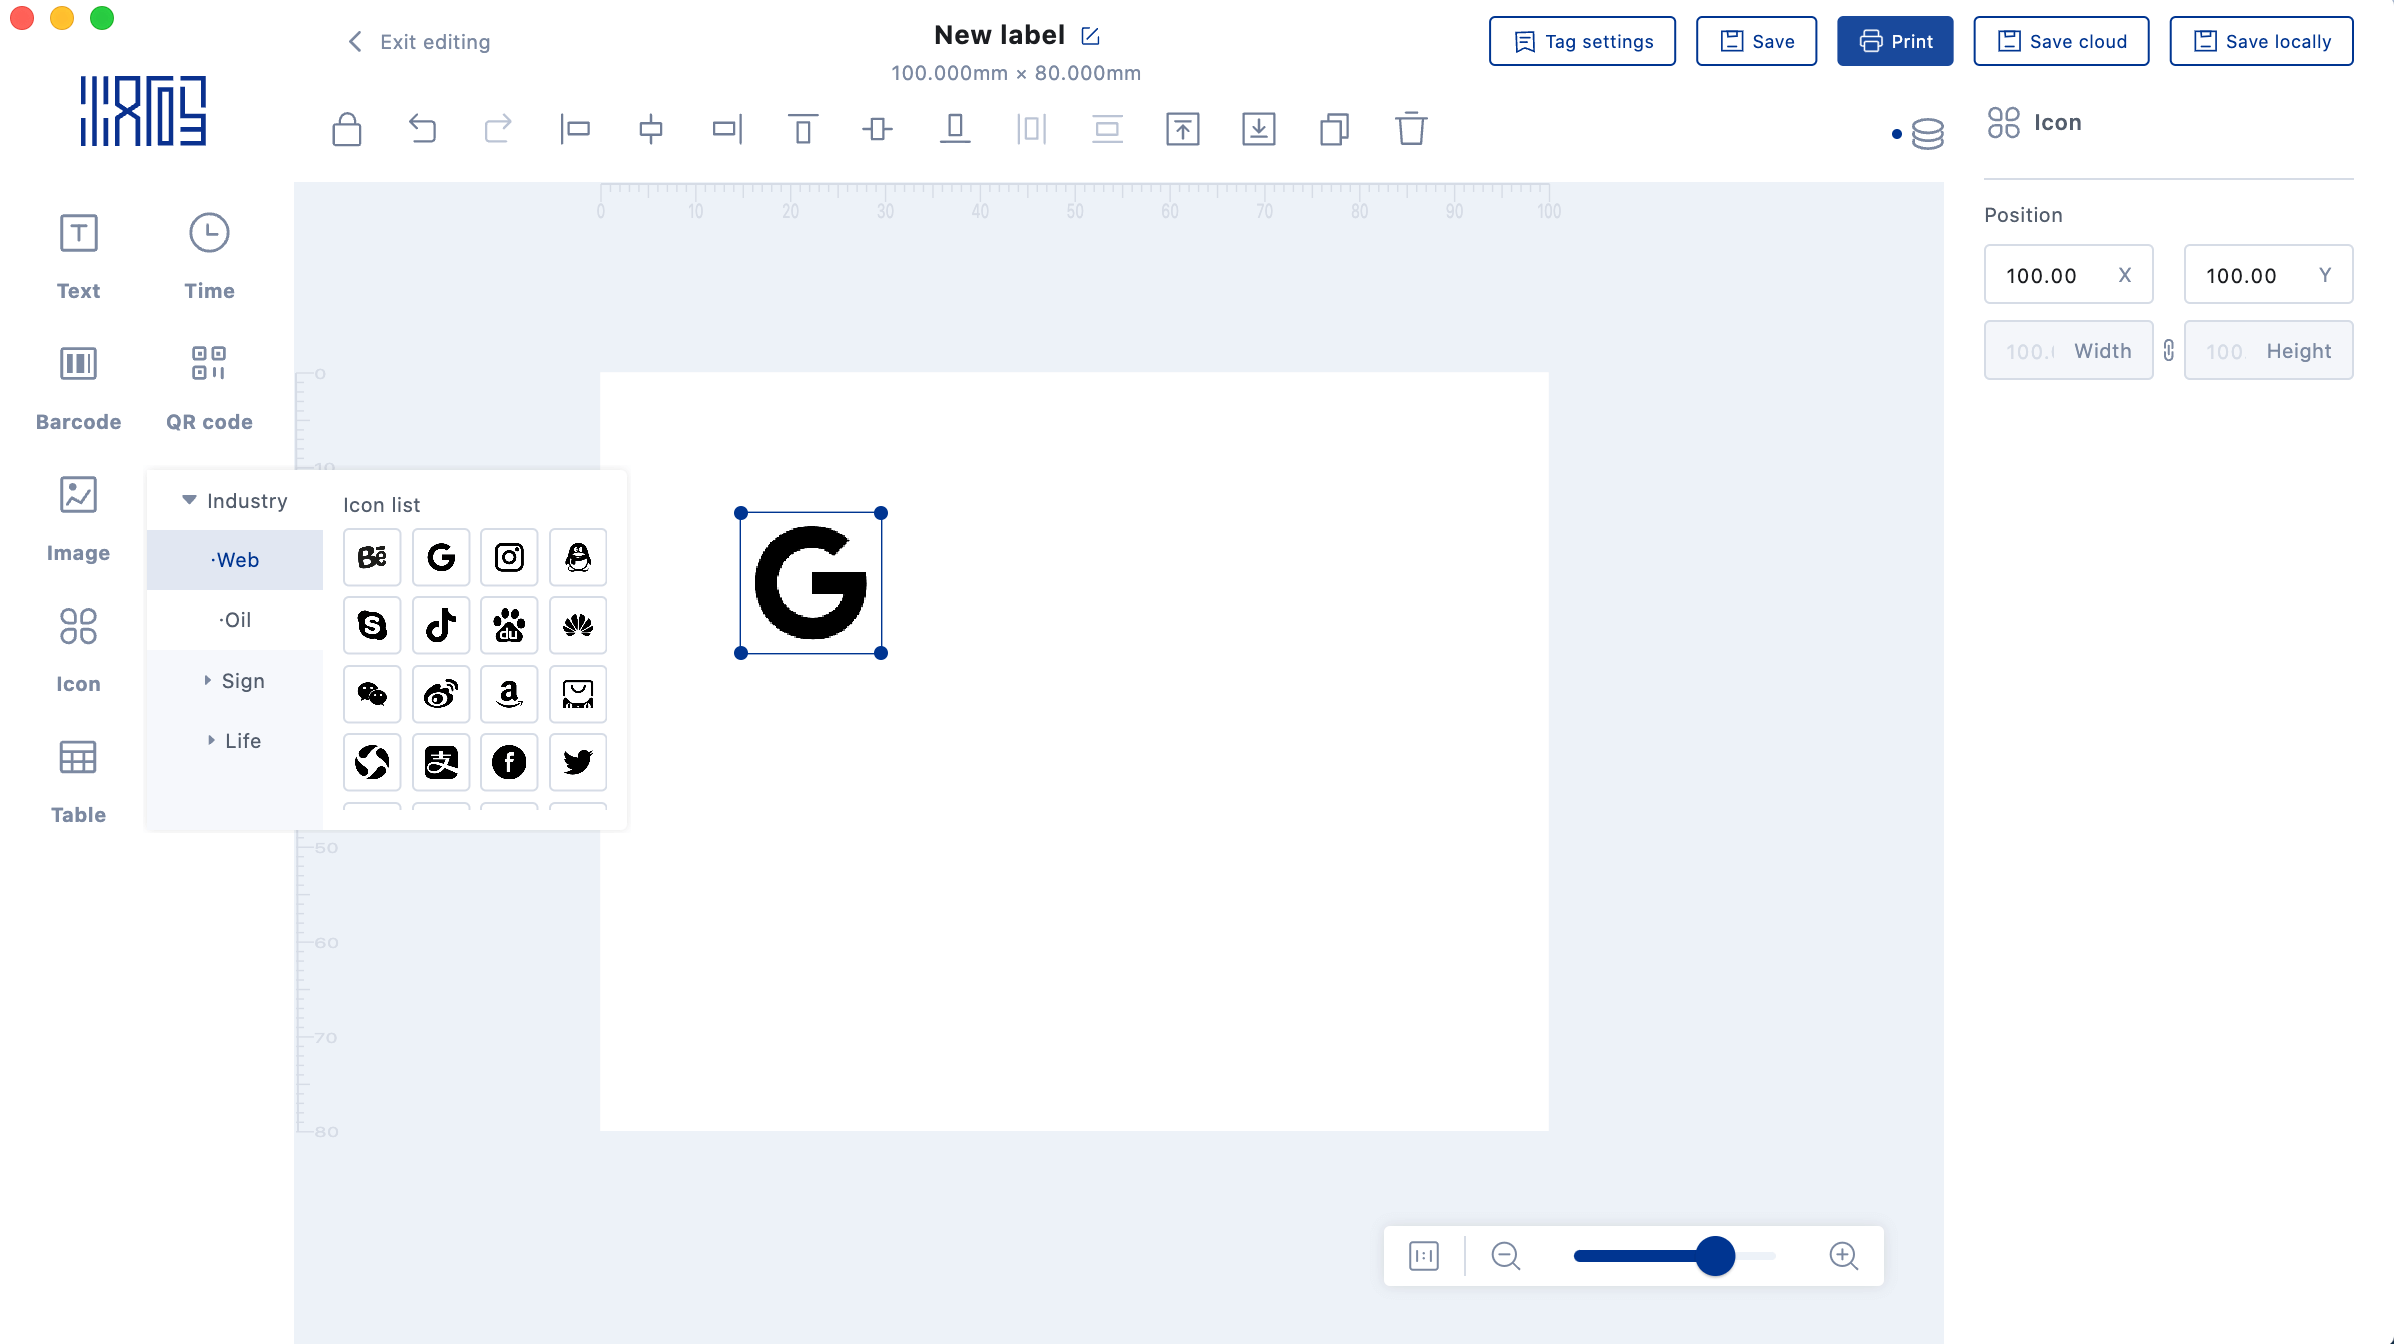Click the duplicate copy toolbar icon

coord(1334,129)
